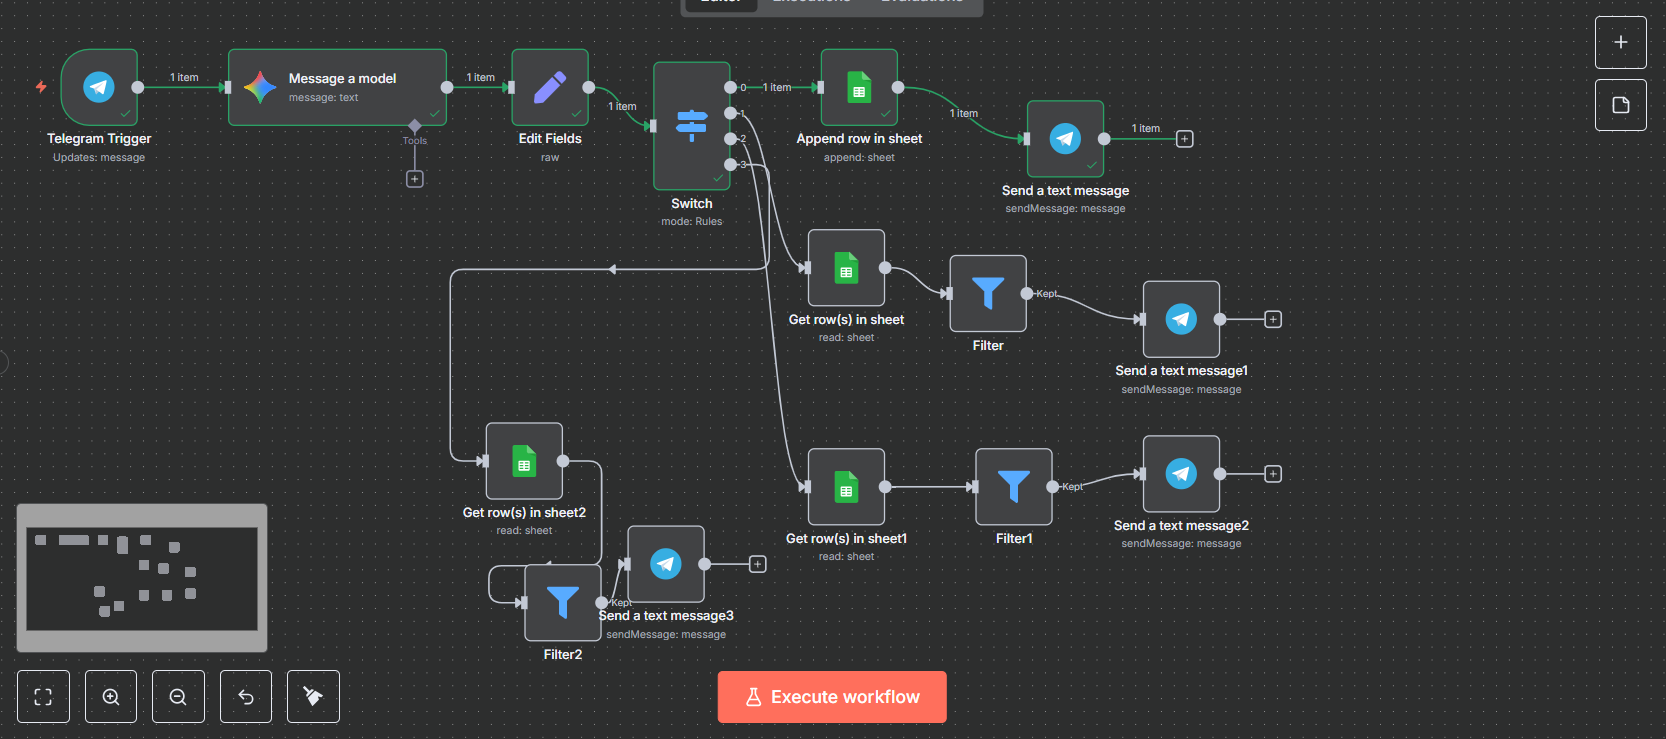1666x739 pixels.
Task: Fit the workflow to view
Action: coord(43,697)
